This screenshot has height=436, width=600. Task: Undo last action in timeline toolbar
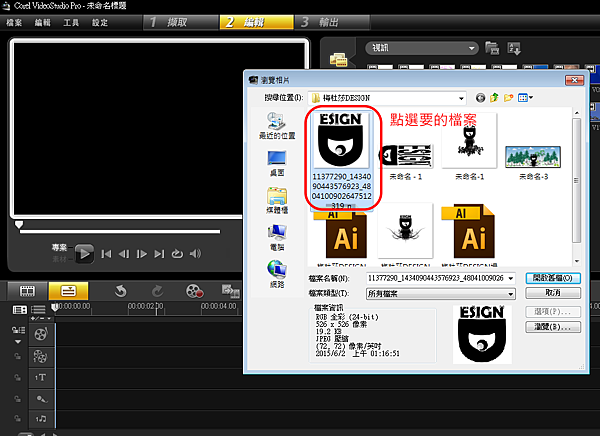(121, 291)
